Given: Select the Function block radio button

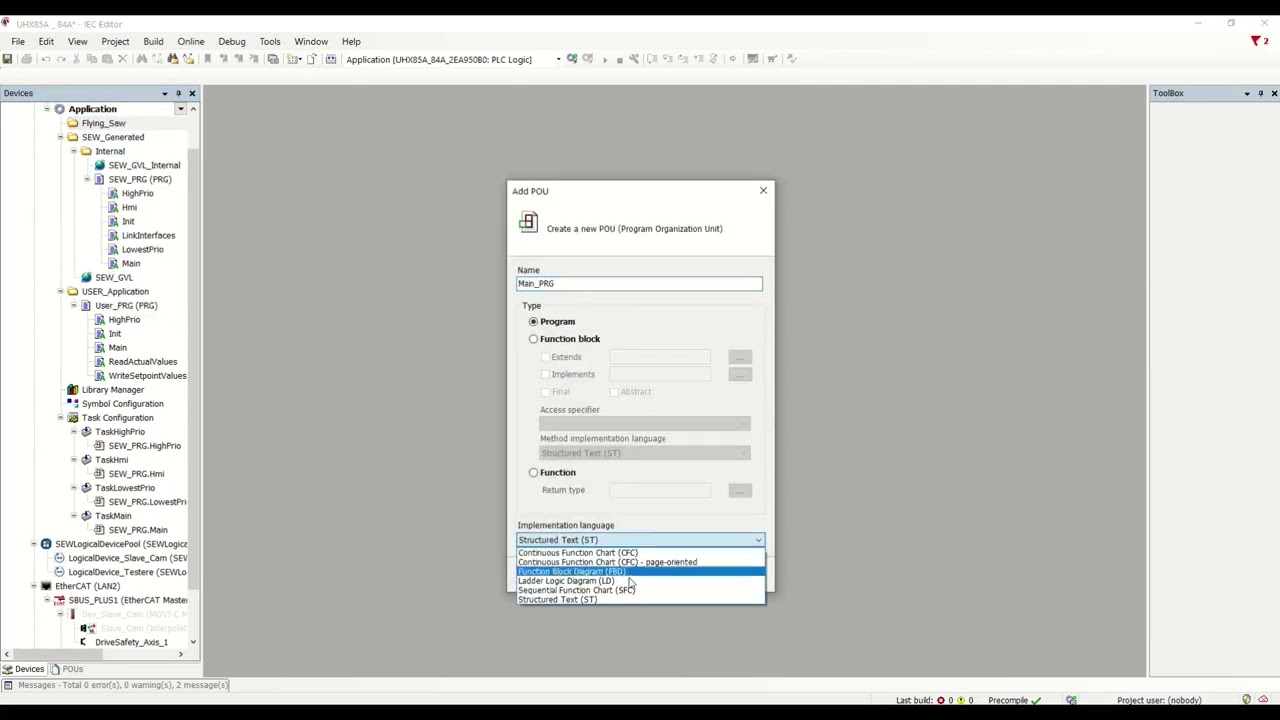Looking at the screenshot, I should 533,339.
